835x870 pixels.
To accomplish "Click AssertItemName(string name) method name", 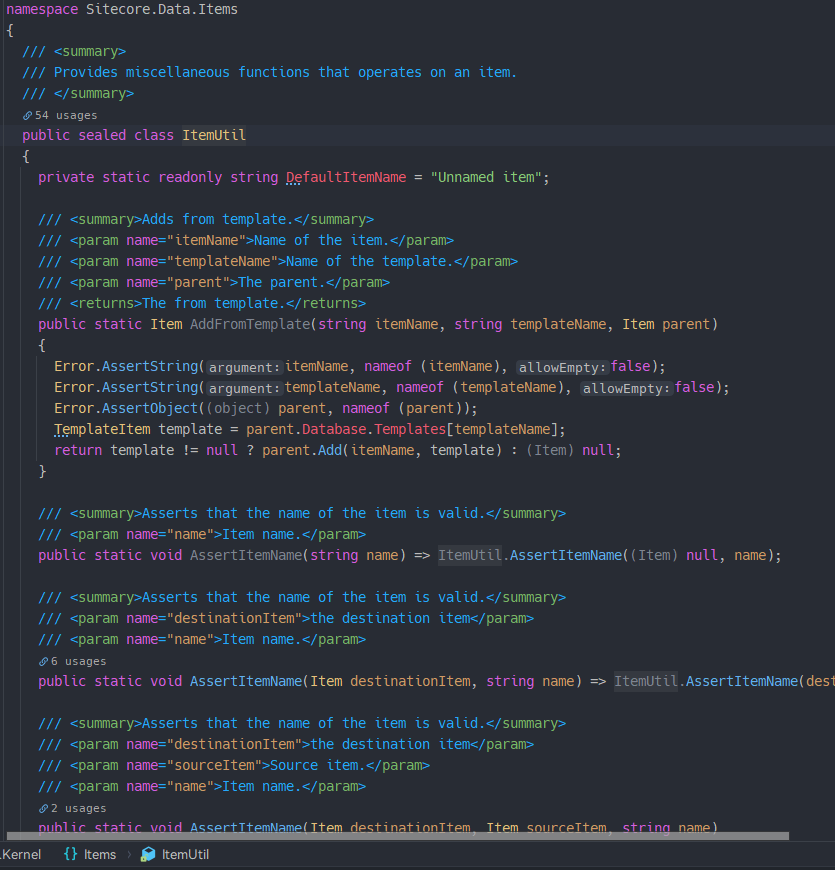I will coord(246,555).
